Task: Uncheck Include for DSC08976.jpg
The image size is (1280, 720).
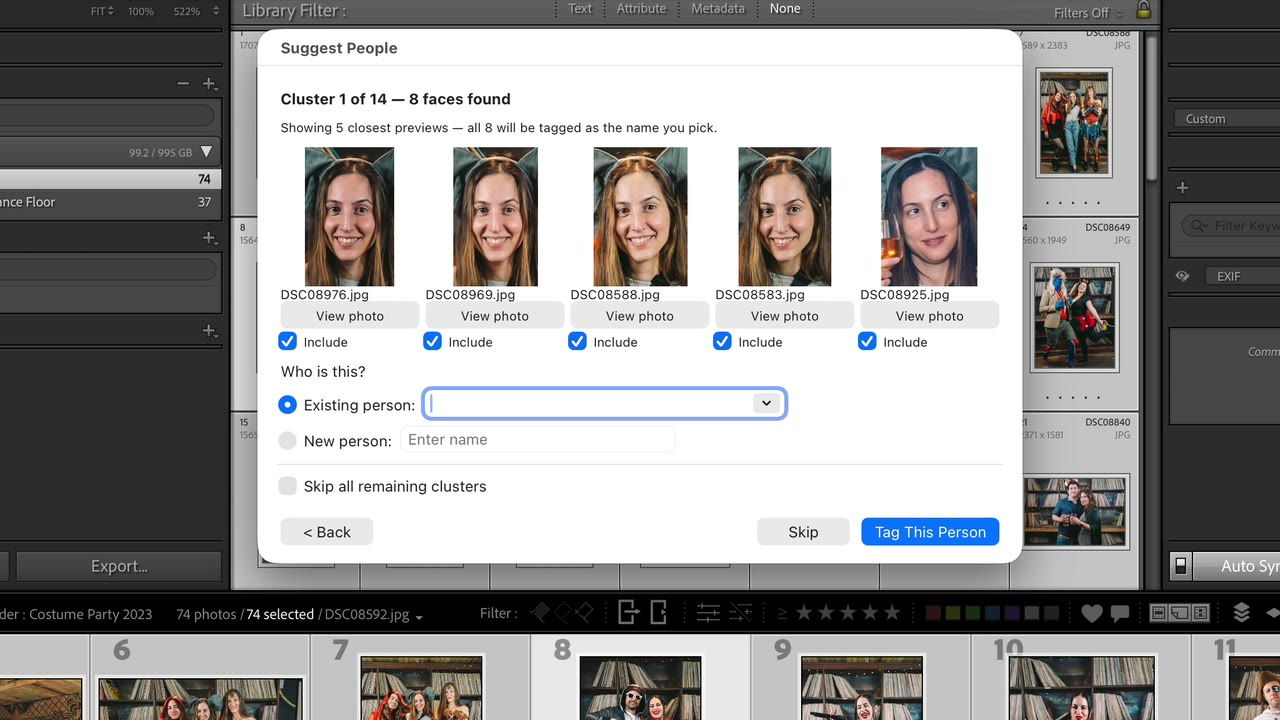Action: click(288, 342)
